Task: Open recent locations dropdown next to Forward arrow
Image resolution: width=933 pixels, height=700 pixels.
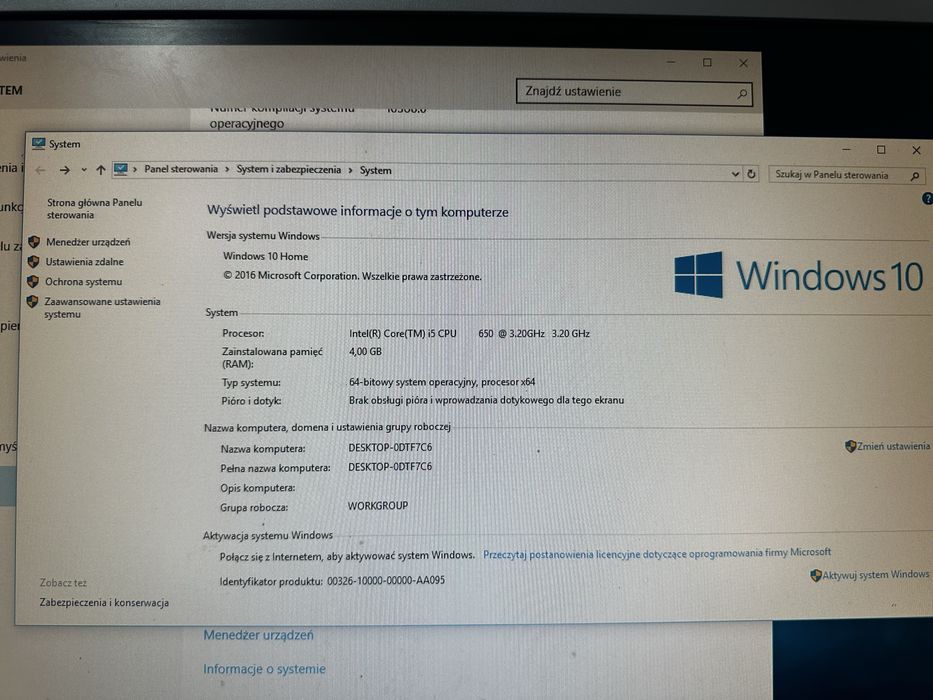Action: click(84, 170)
